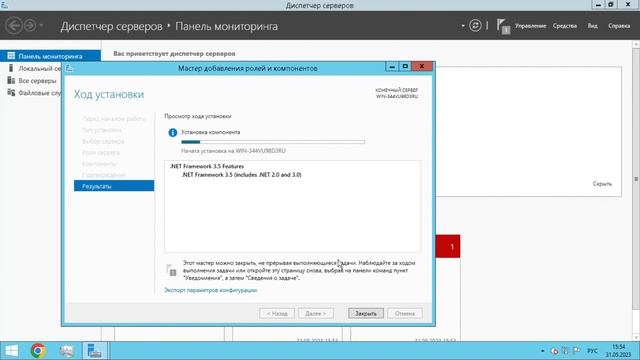Click the Результаты step in the wizard

click(114, 186)
